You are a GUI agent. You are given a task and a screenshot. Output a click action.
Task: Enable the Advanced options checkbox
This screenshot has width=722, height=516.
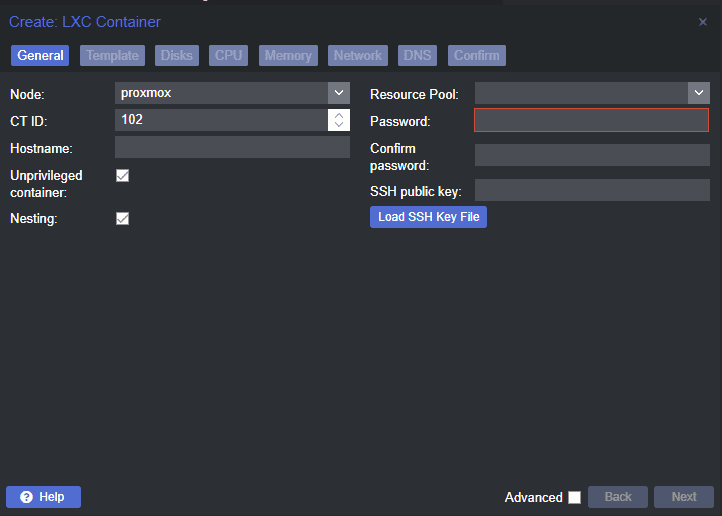[574, 497]
